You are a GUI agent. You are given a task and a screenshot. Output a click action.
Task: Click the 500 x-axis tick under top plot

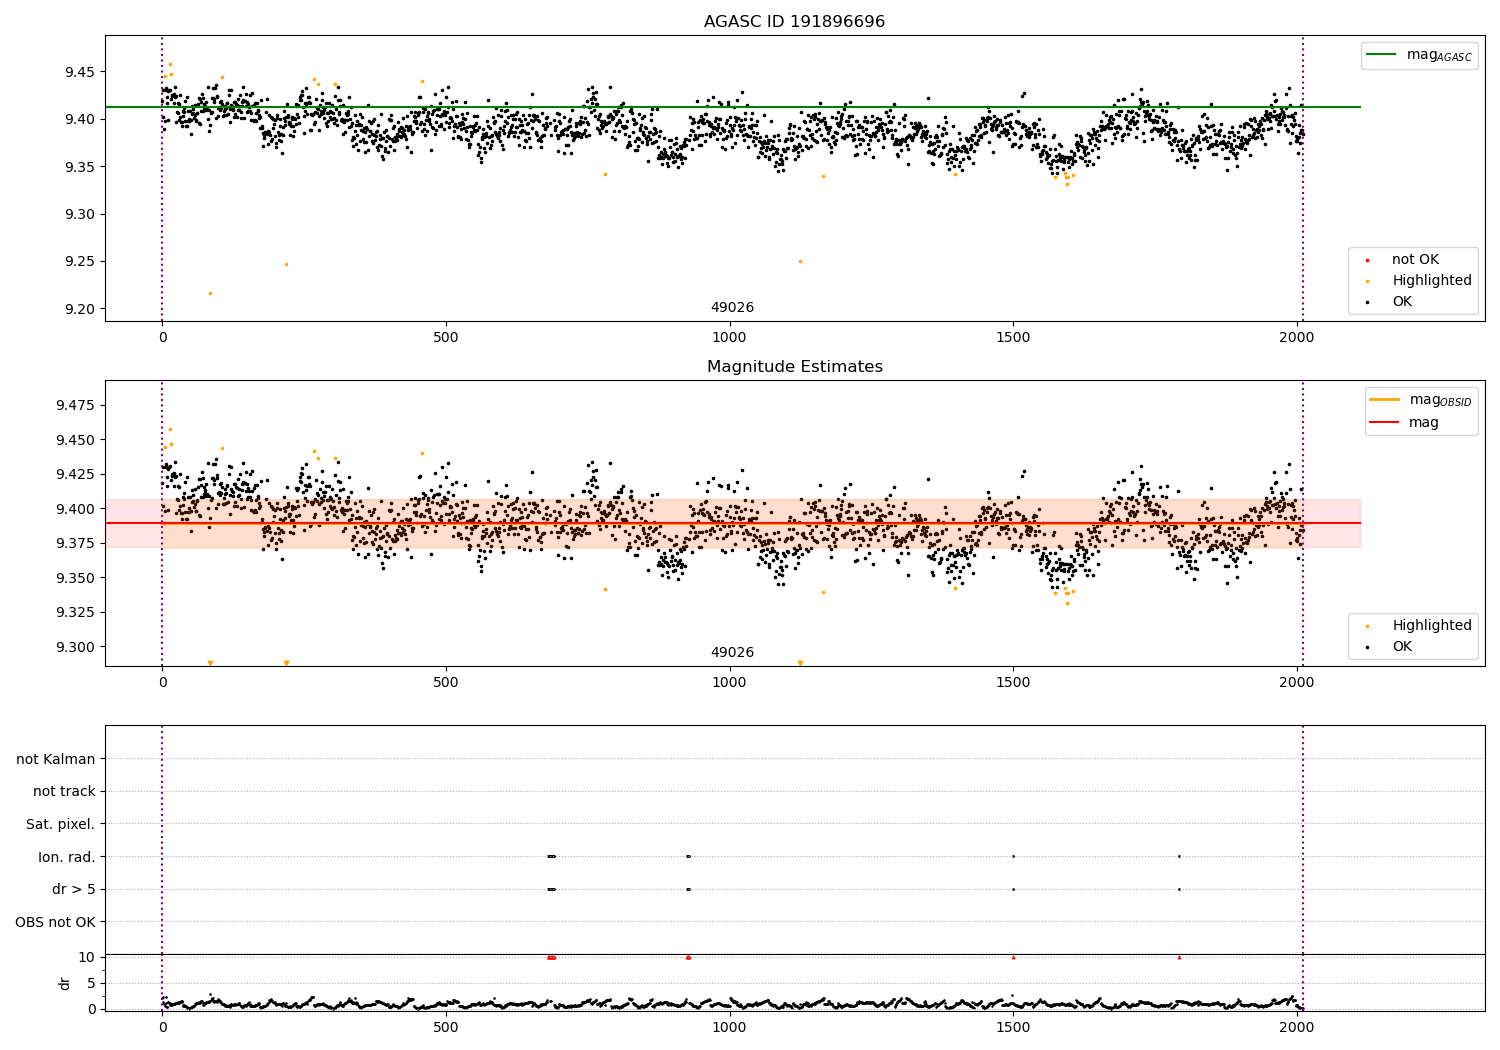(x=446, y=338)
